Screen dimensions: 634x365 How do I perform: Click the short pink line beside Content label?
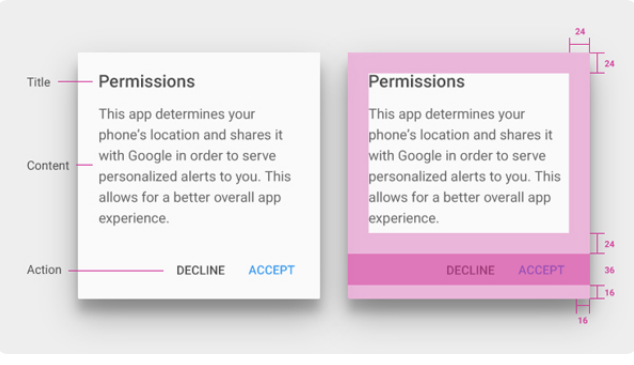click(85, 165)
